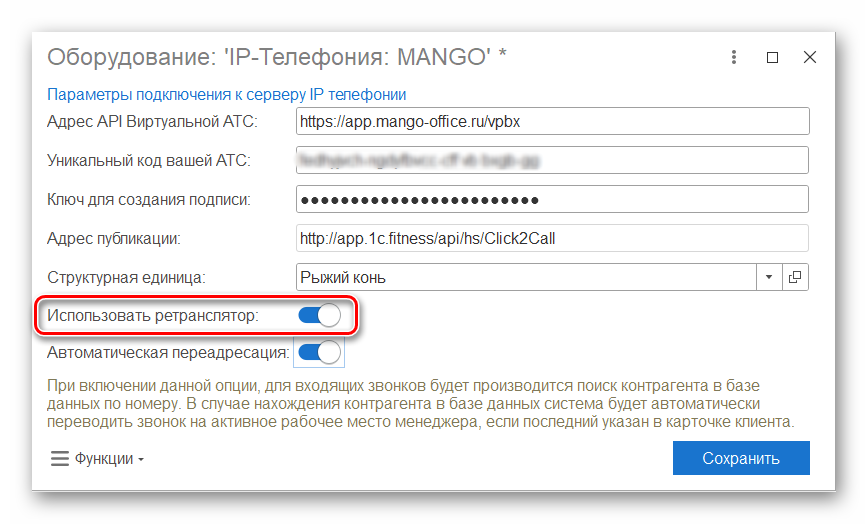
Task: Click the small arrow after the Функции label
Action: coord(141,460)
